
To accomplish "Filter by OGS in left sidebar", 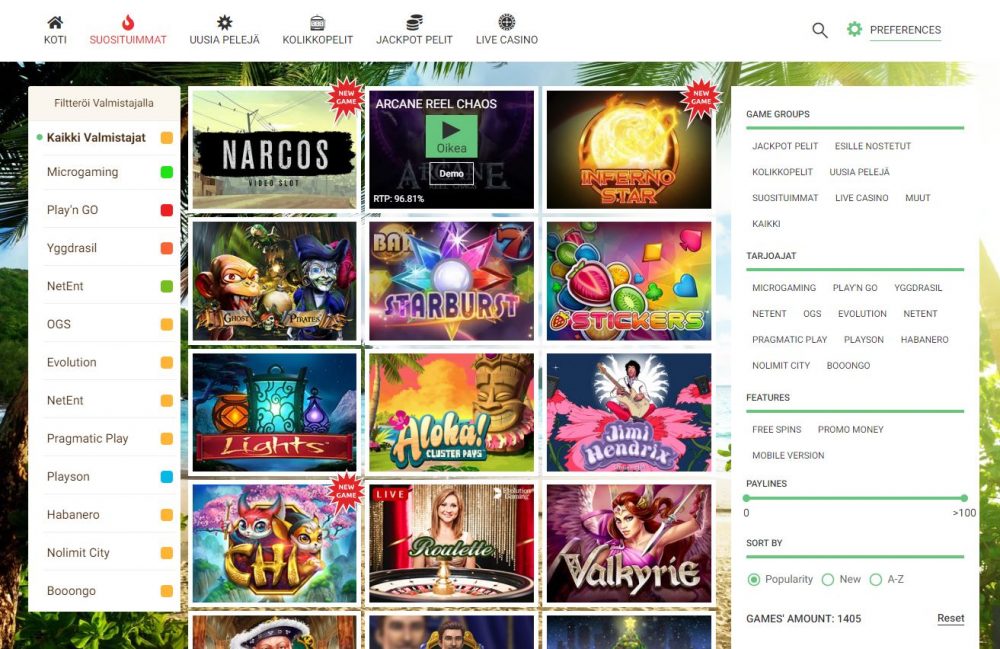I will coord(105,324).
